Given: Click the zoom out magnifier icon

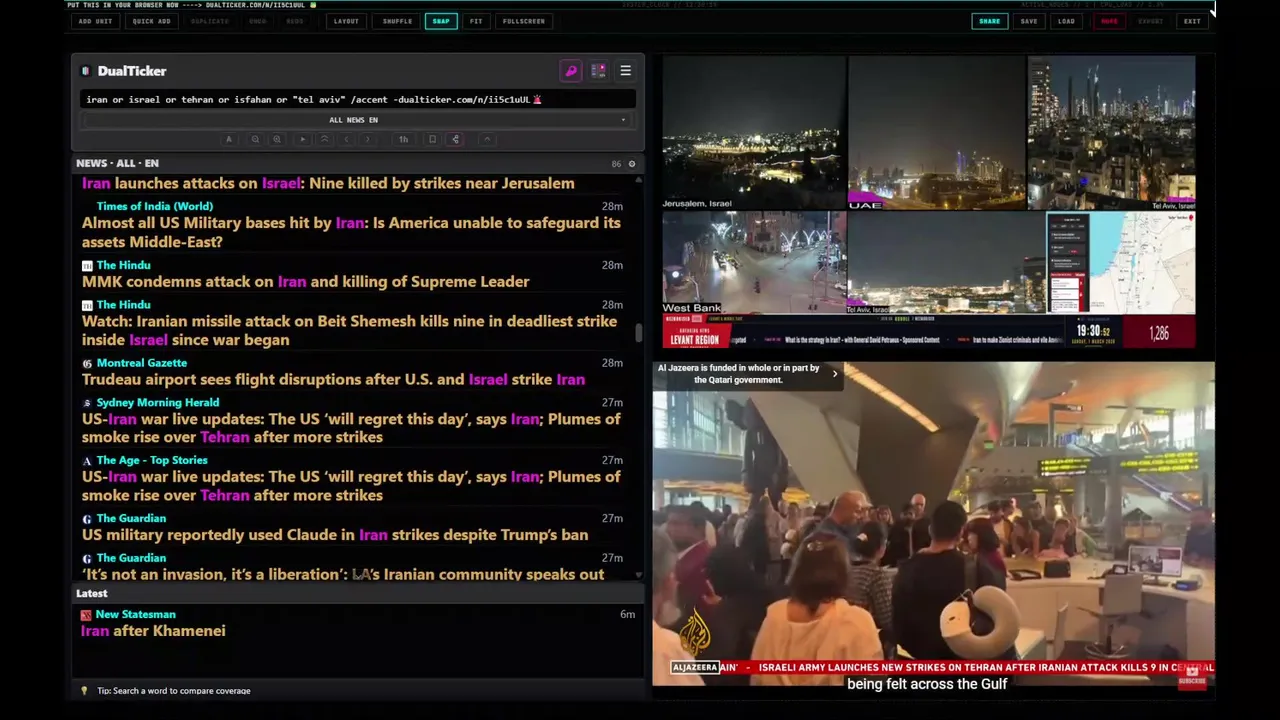Looking at the screenshot, I should [x=255, y=139].
